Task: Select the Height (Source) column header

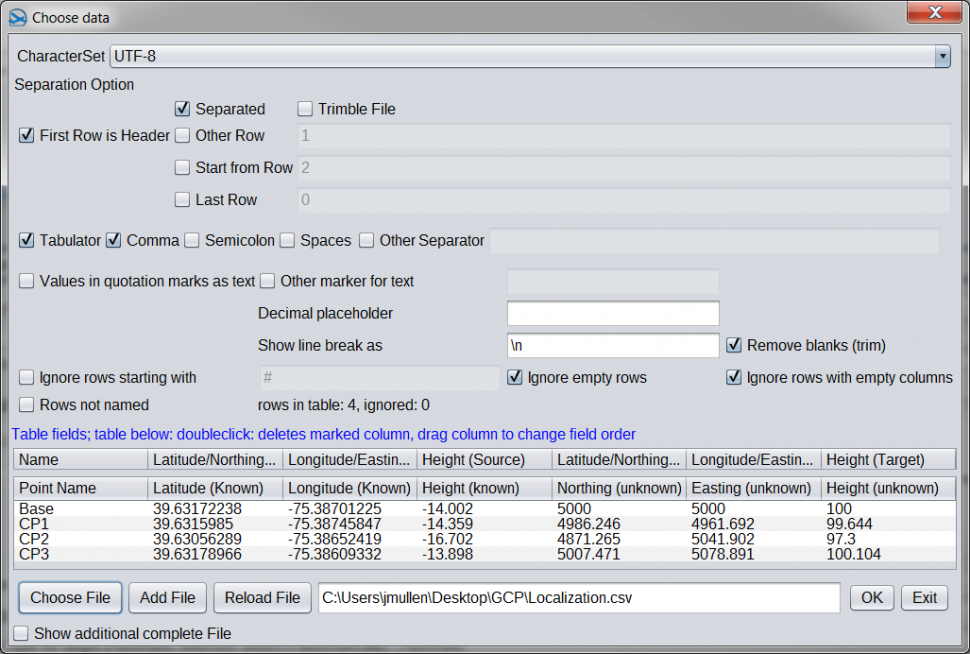Action: pos(484,460)
